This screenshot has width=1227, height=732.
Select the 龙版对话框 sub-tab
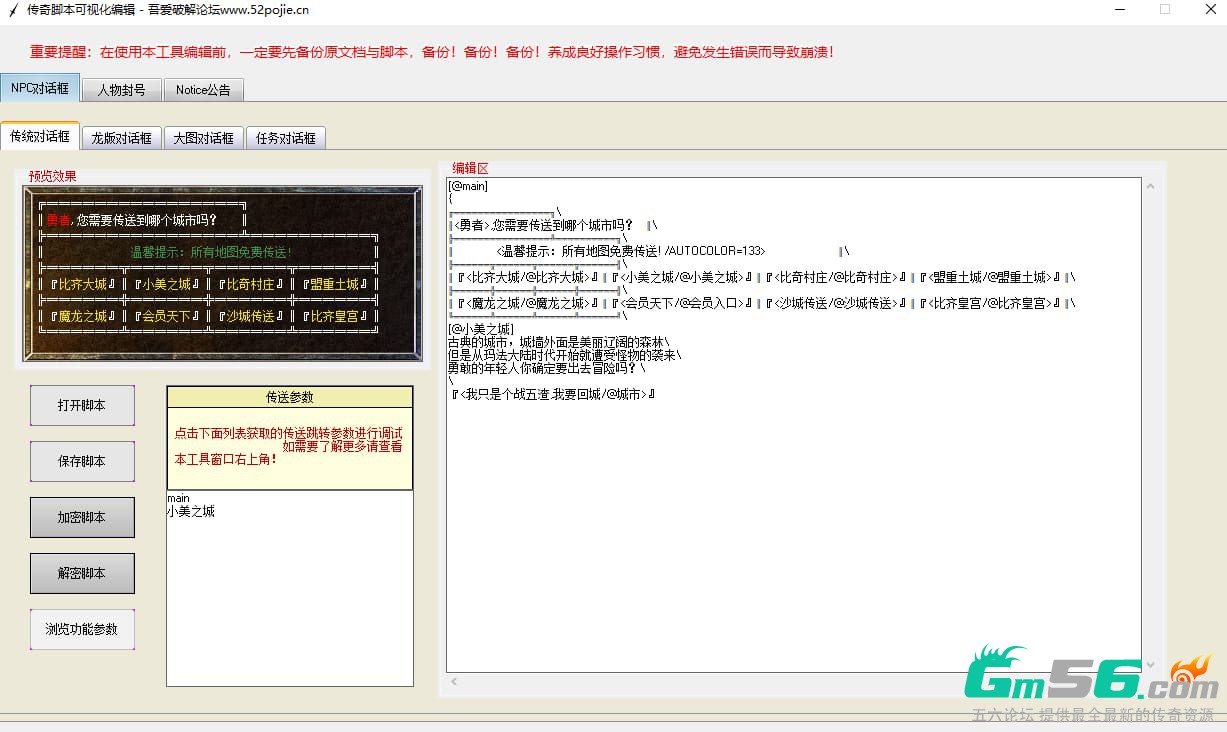coord(121,138)
